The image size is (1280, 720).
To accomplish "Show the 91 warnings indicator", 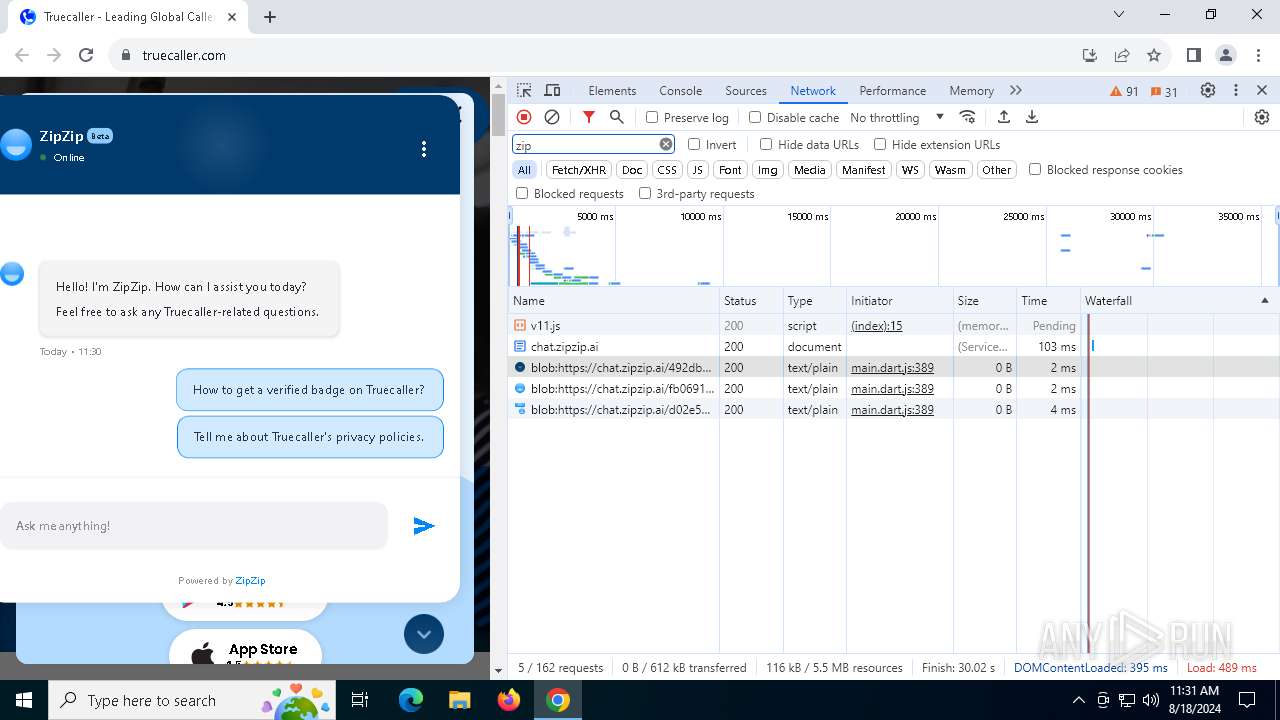I will point(1124,91).
